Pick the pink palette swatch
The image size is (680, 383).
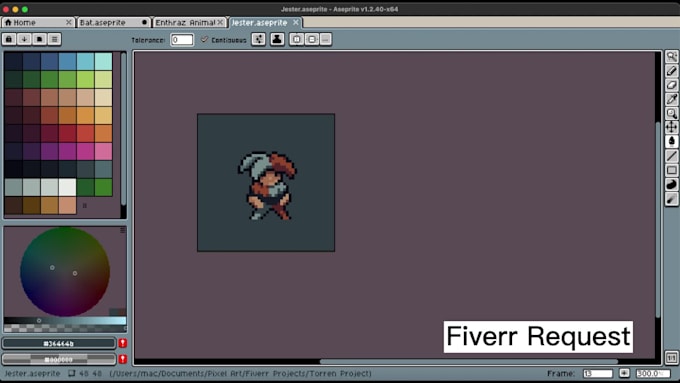tap(103, 151)
